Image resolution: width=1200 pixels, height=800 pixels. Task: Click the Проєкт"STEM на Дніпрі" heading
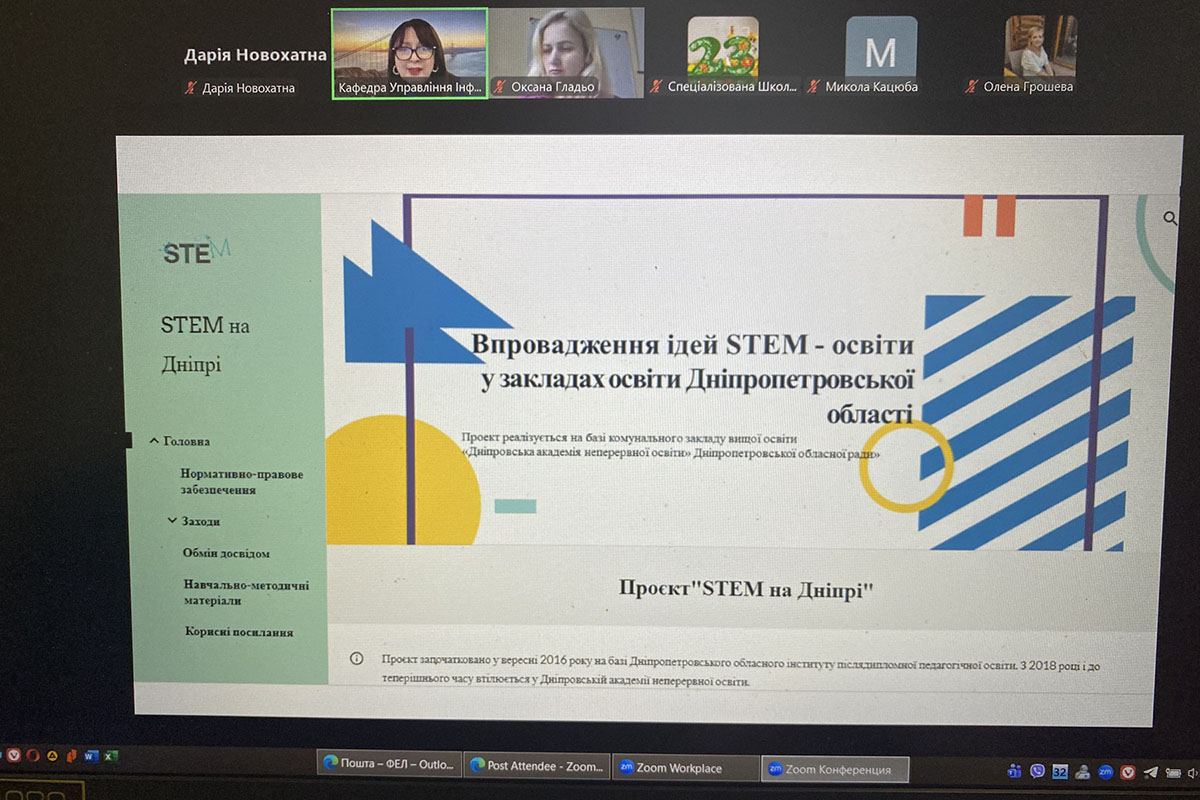[x=746, y=589]
